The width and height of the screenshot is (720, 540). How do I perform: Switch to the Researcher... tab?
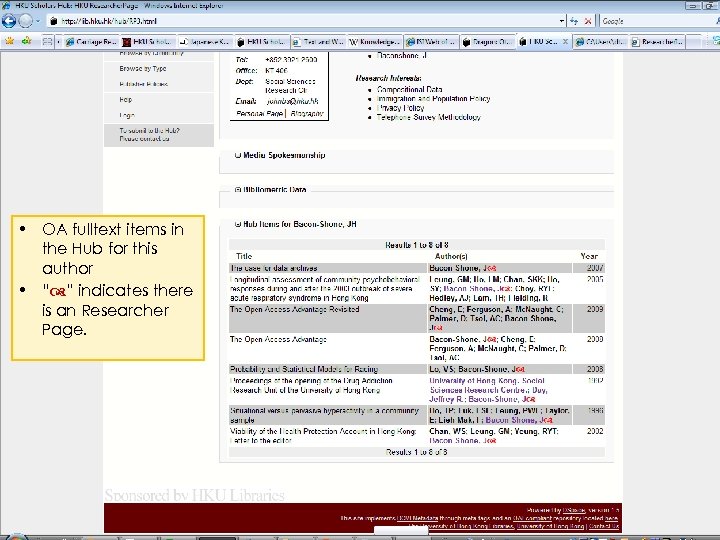click(x=658, y=42)
